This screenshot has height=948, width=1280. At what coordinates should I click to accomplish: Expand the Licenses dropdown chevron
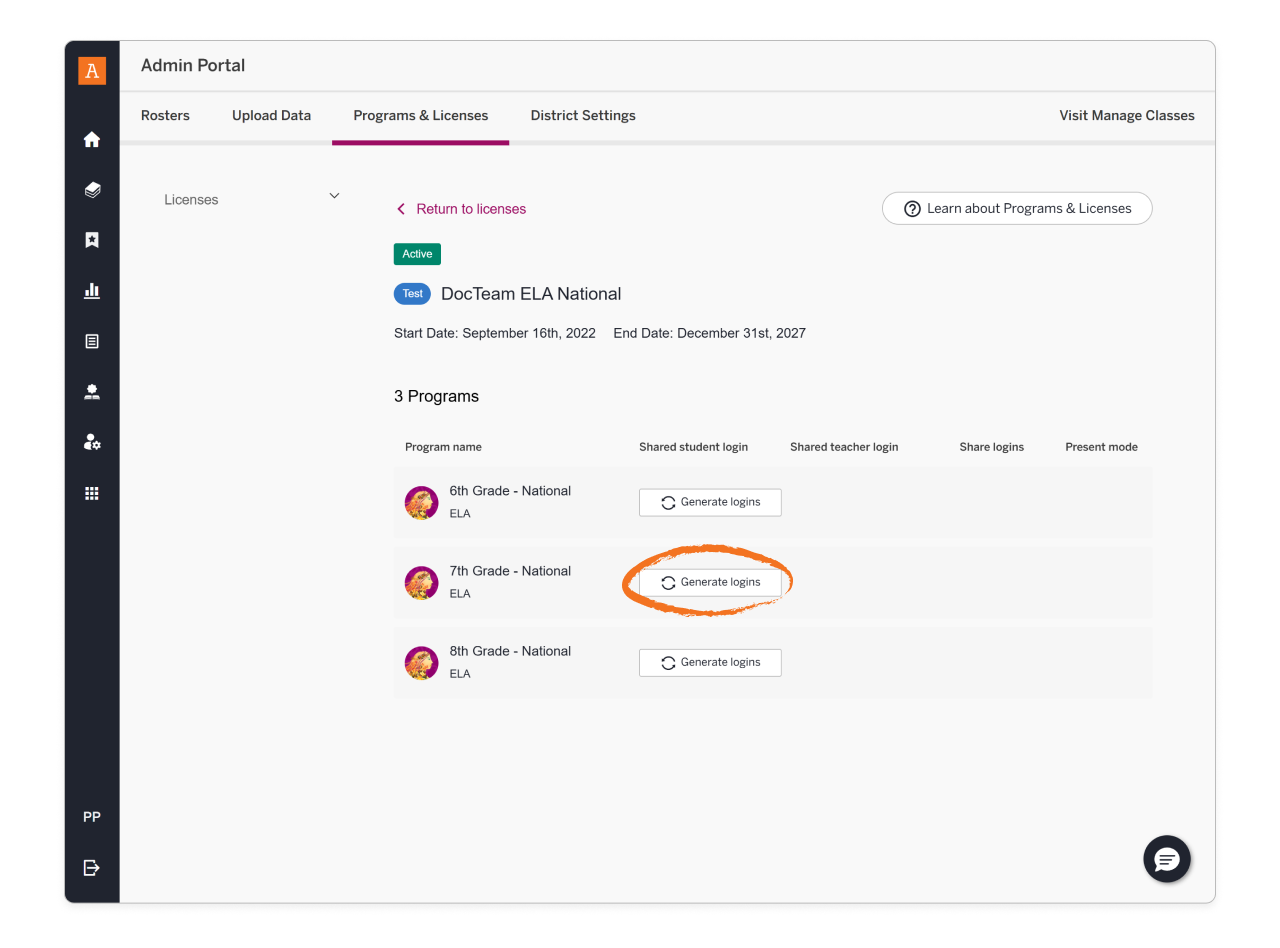335,196
